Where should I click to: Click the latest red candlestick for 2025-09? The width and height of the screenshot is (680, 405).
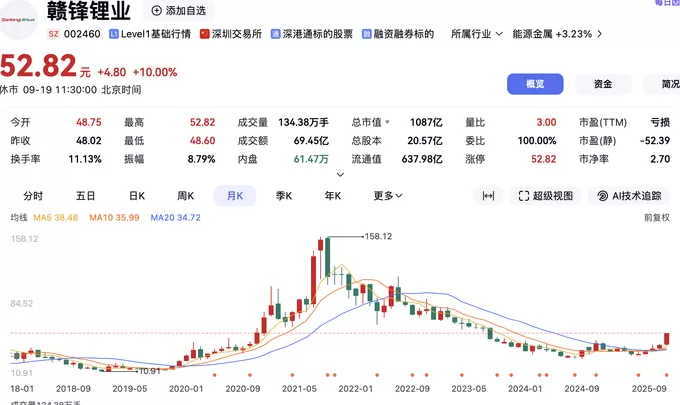(x=667, y=339)
